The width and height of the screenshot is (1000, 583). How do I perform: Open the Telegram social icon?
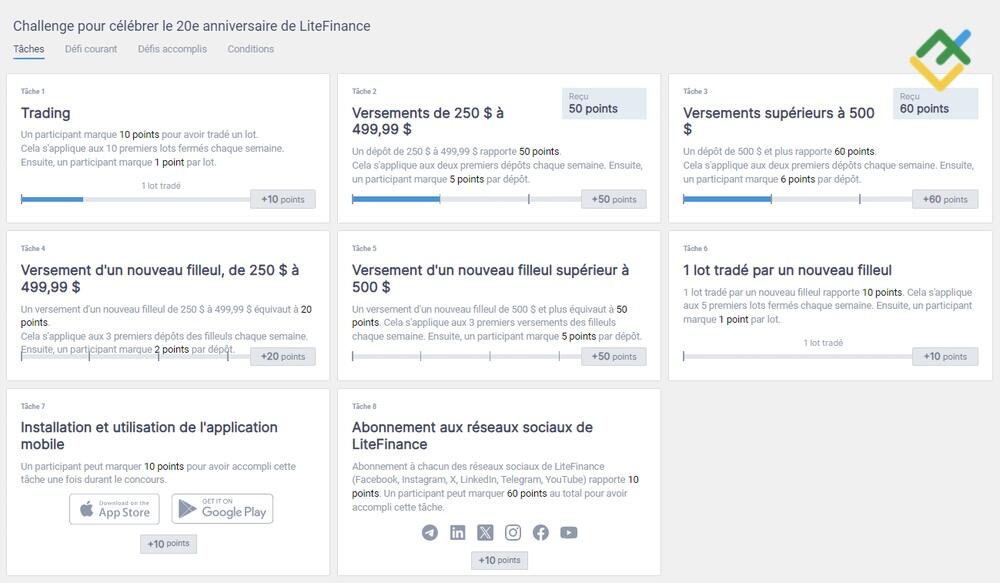pyautogui.click(x=430, y=533)
